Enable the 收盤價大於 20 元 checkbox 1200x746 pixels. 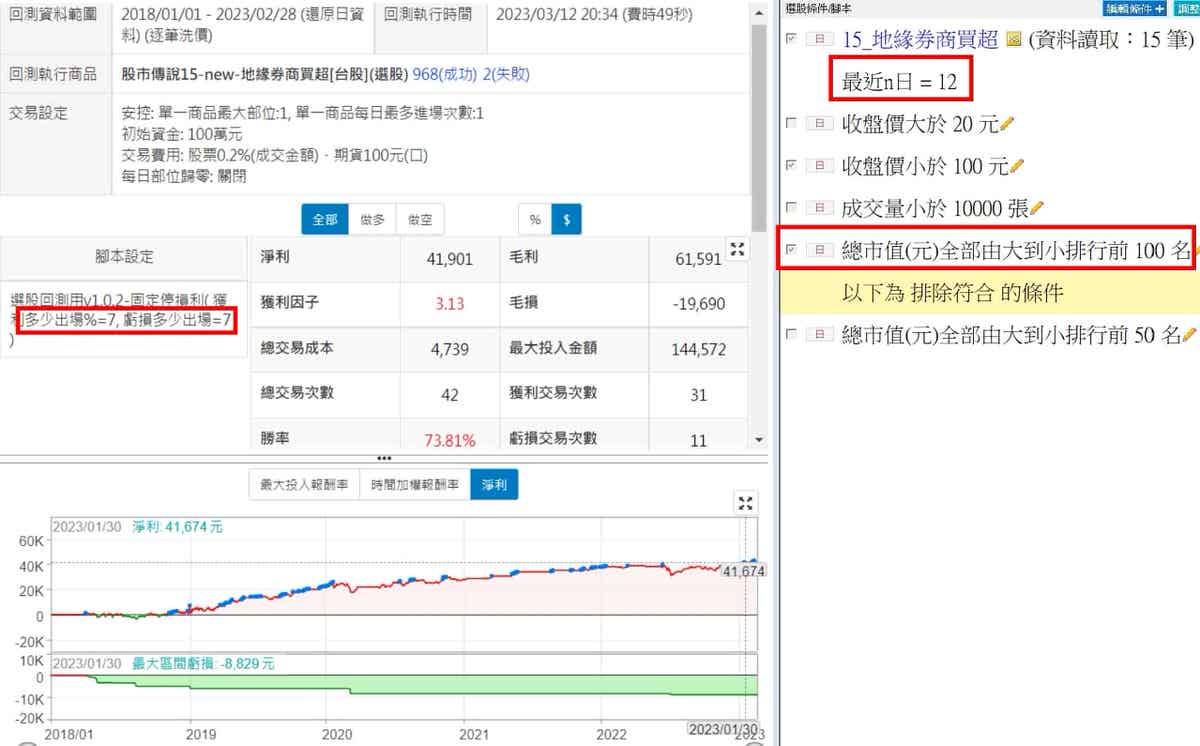point(792,124)
